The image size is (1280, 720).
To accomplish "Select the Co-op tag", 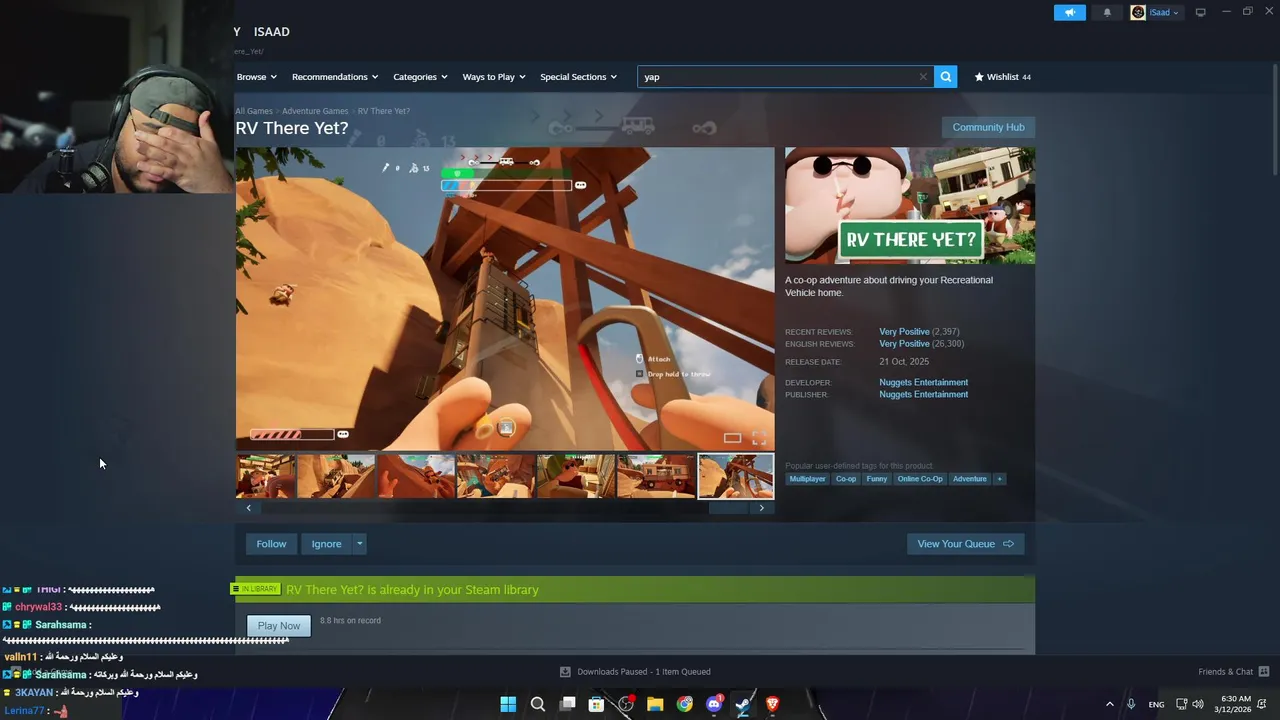I will 846,479.
